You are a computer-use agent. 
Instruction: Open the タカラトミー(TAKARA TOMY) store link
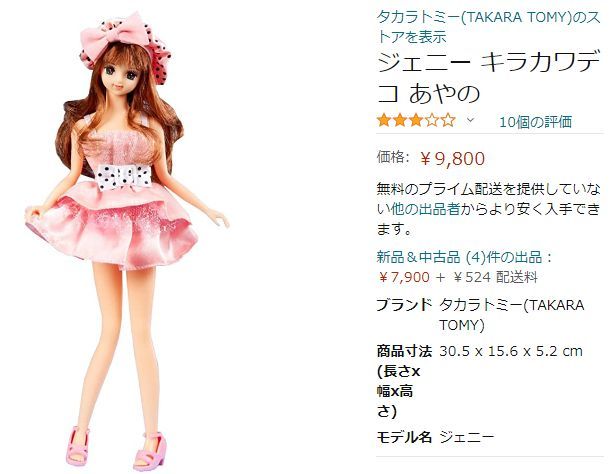pyautogui.click(x=488, y=27)
